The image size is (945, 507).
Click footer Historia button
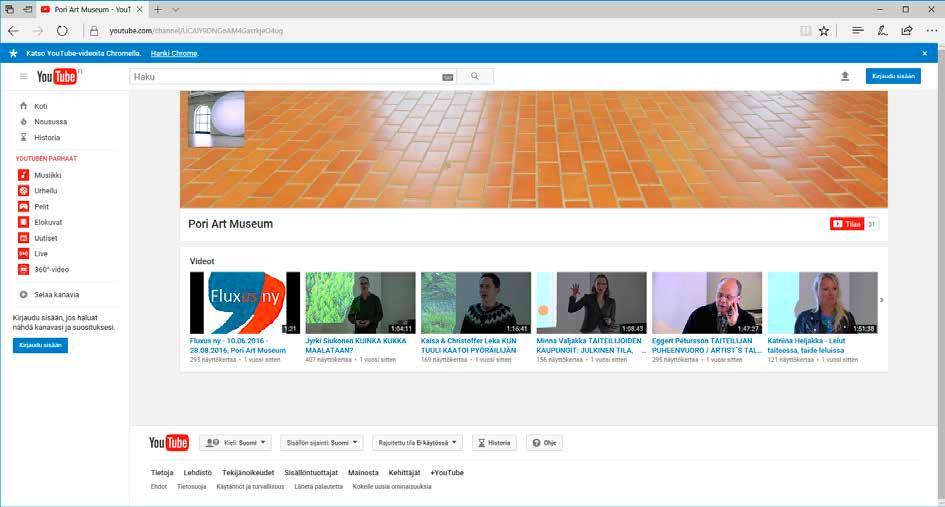[x=494, y=442]
